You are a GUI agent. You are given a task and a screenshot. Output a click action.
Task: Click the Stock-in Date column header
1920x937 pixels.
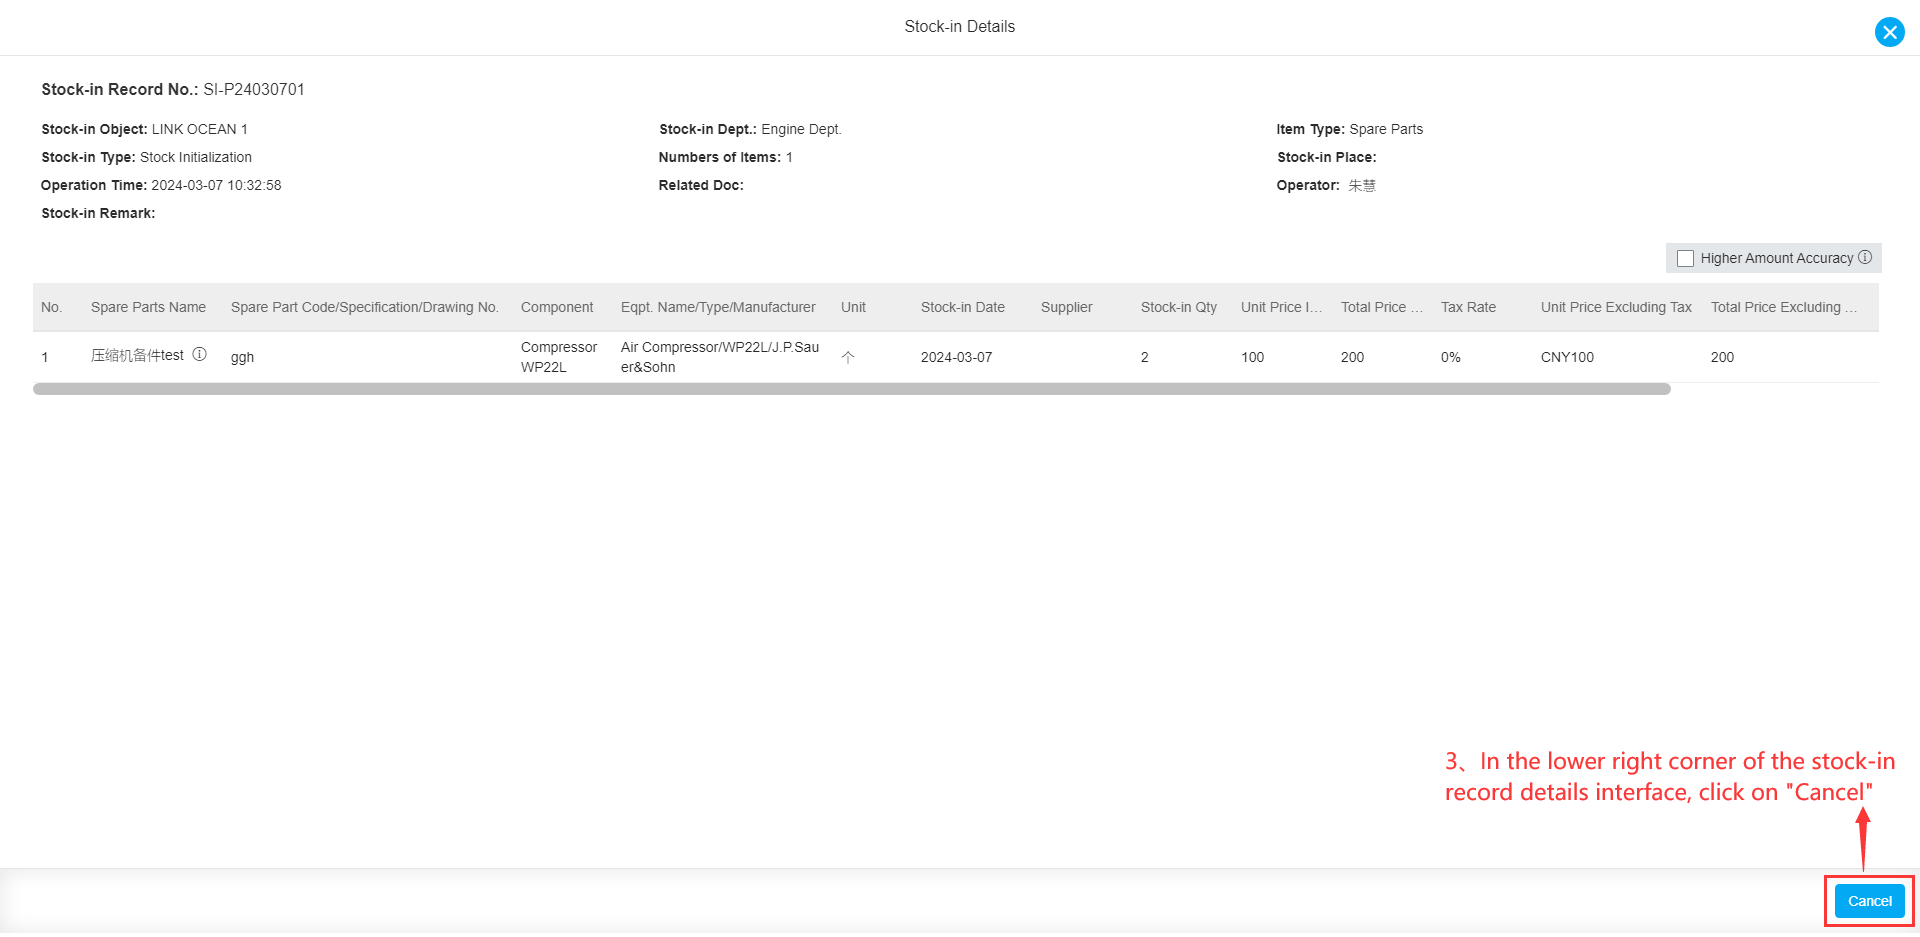pyautogui.click(x=962, y=307)
